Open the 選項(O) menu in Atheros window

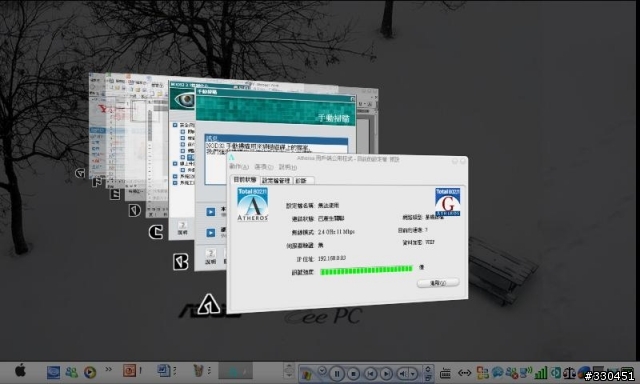264,167
